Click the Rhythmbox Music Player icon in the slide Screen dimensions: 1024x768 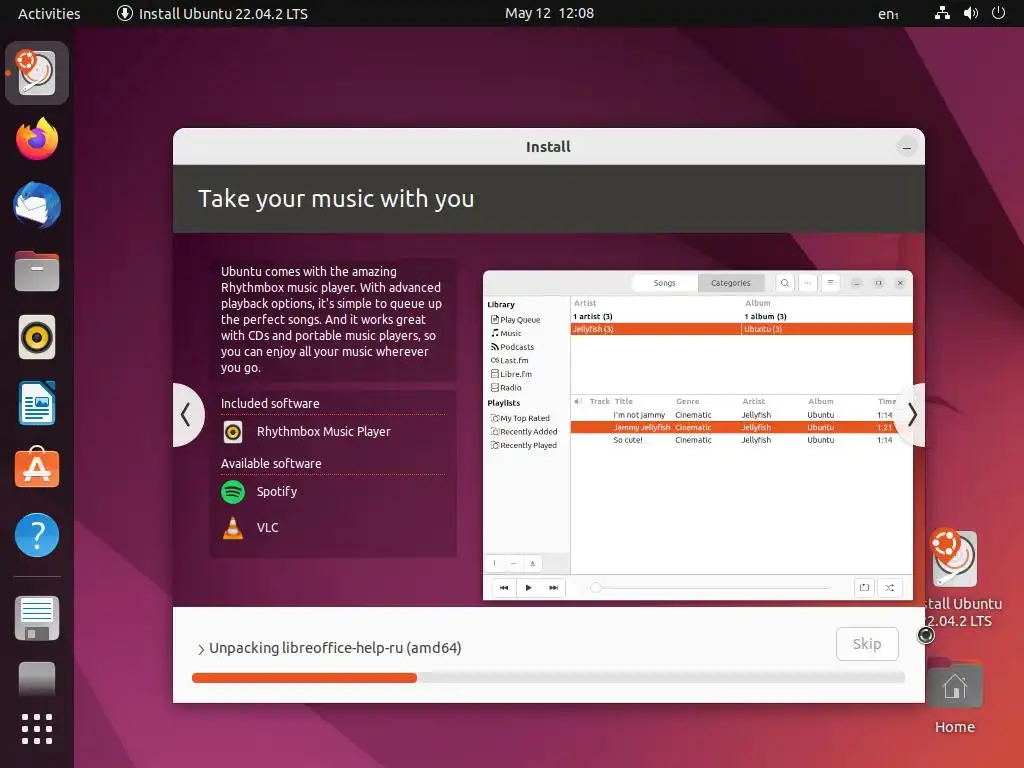(233, 432)
